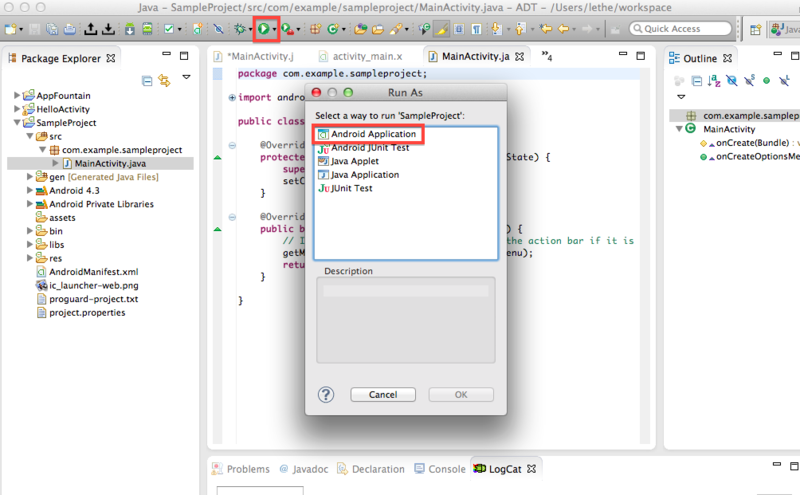This screenshot has width=800, height=495.
Task: Collapse the SampleProject tree node
Action: tap(17, 122)
